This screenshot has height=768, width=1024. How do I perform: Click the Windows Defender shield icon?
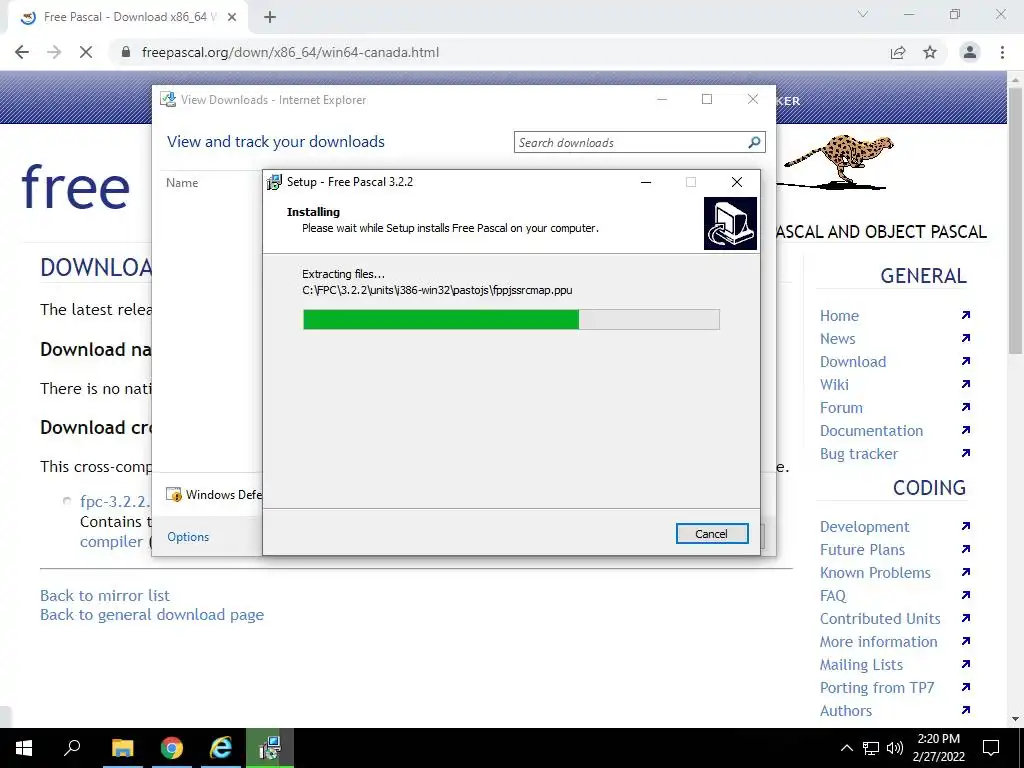[x=173, y=494]
